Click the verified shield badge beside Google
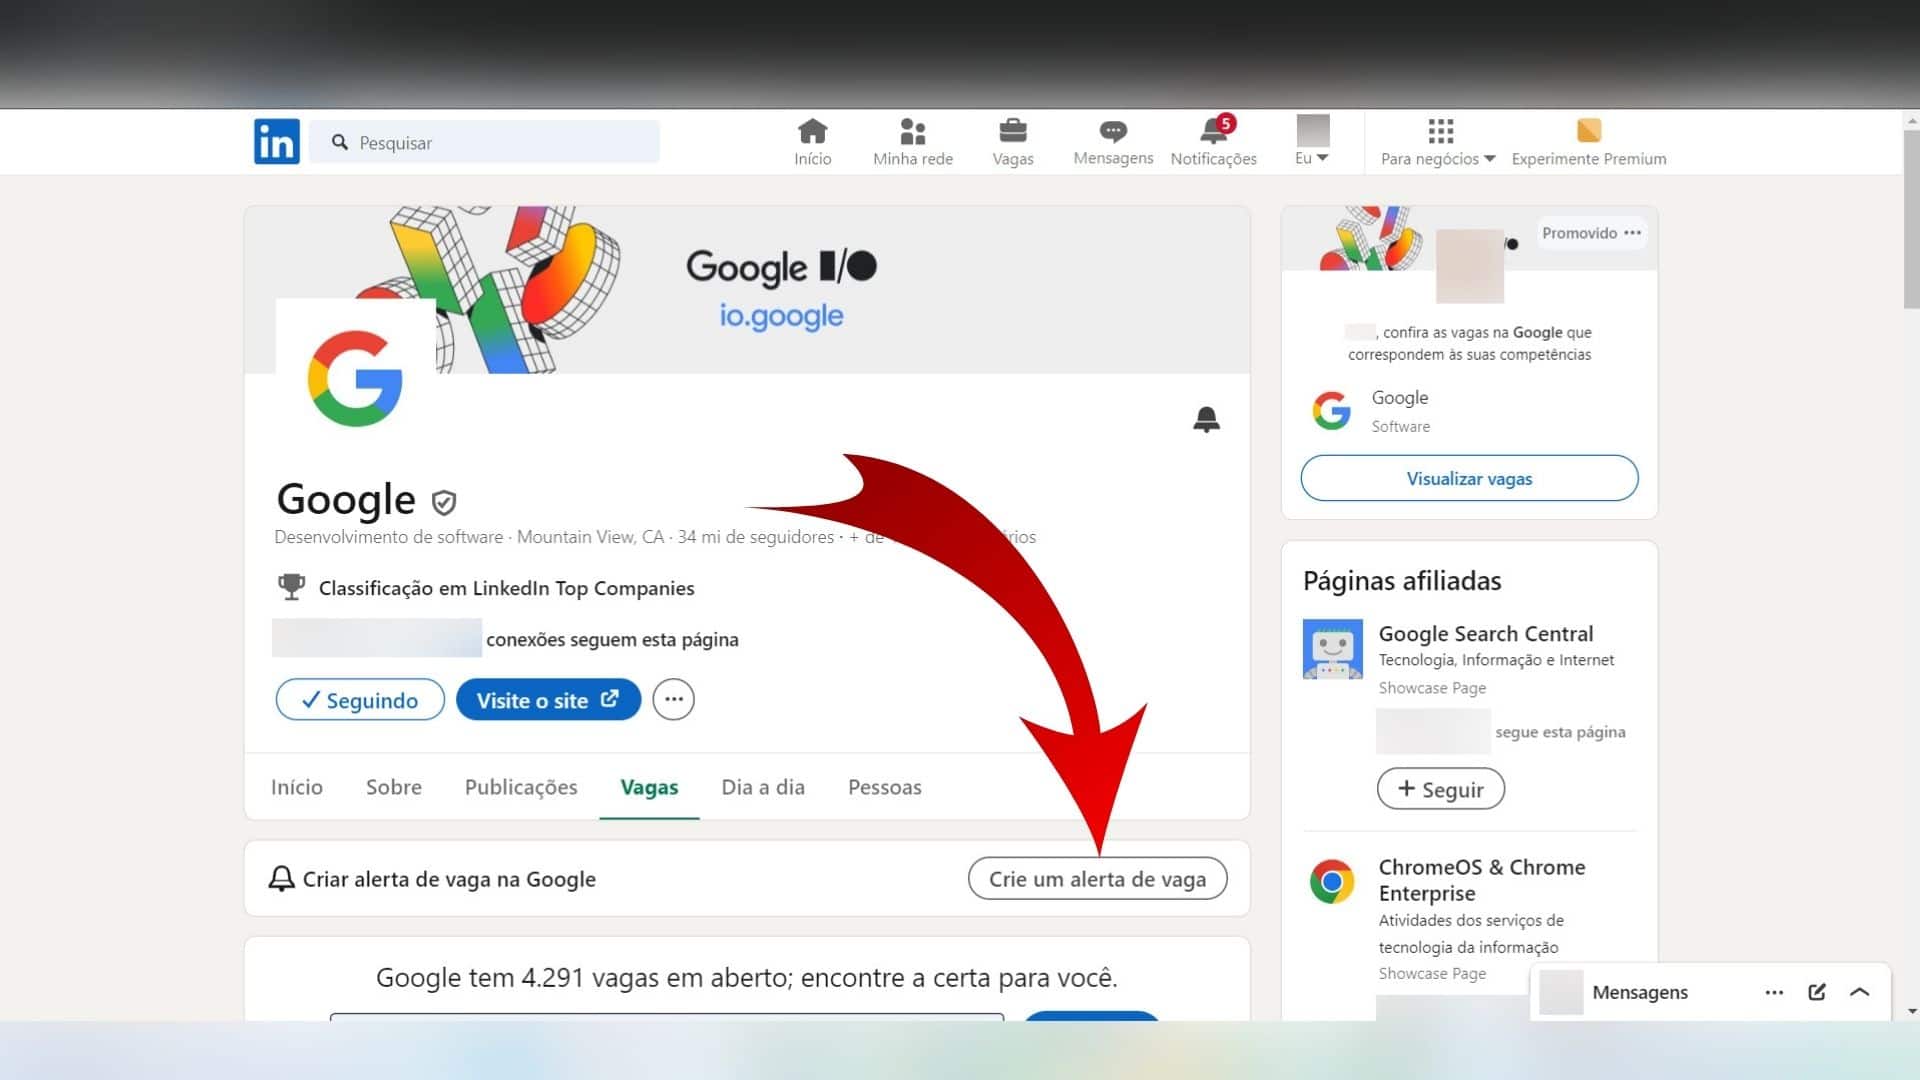1920x1080 pixels. [444, 501]
